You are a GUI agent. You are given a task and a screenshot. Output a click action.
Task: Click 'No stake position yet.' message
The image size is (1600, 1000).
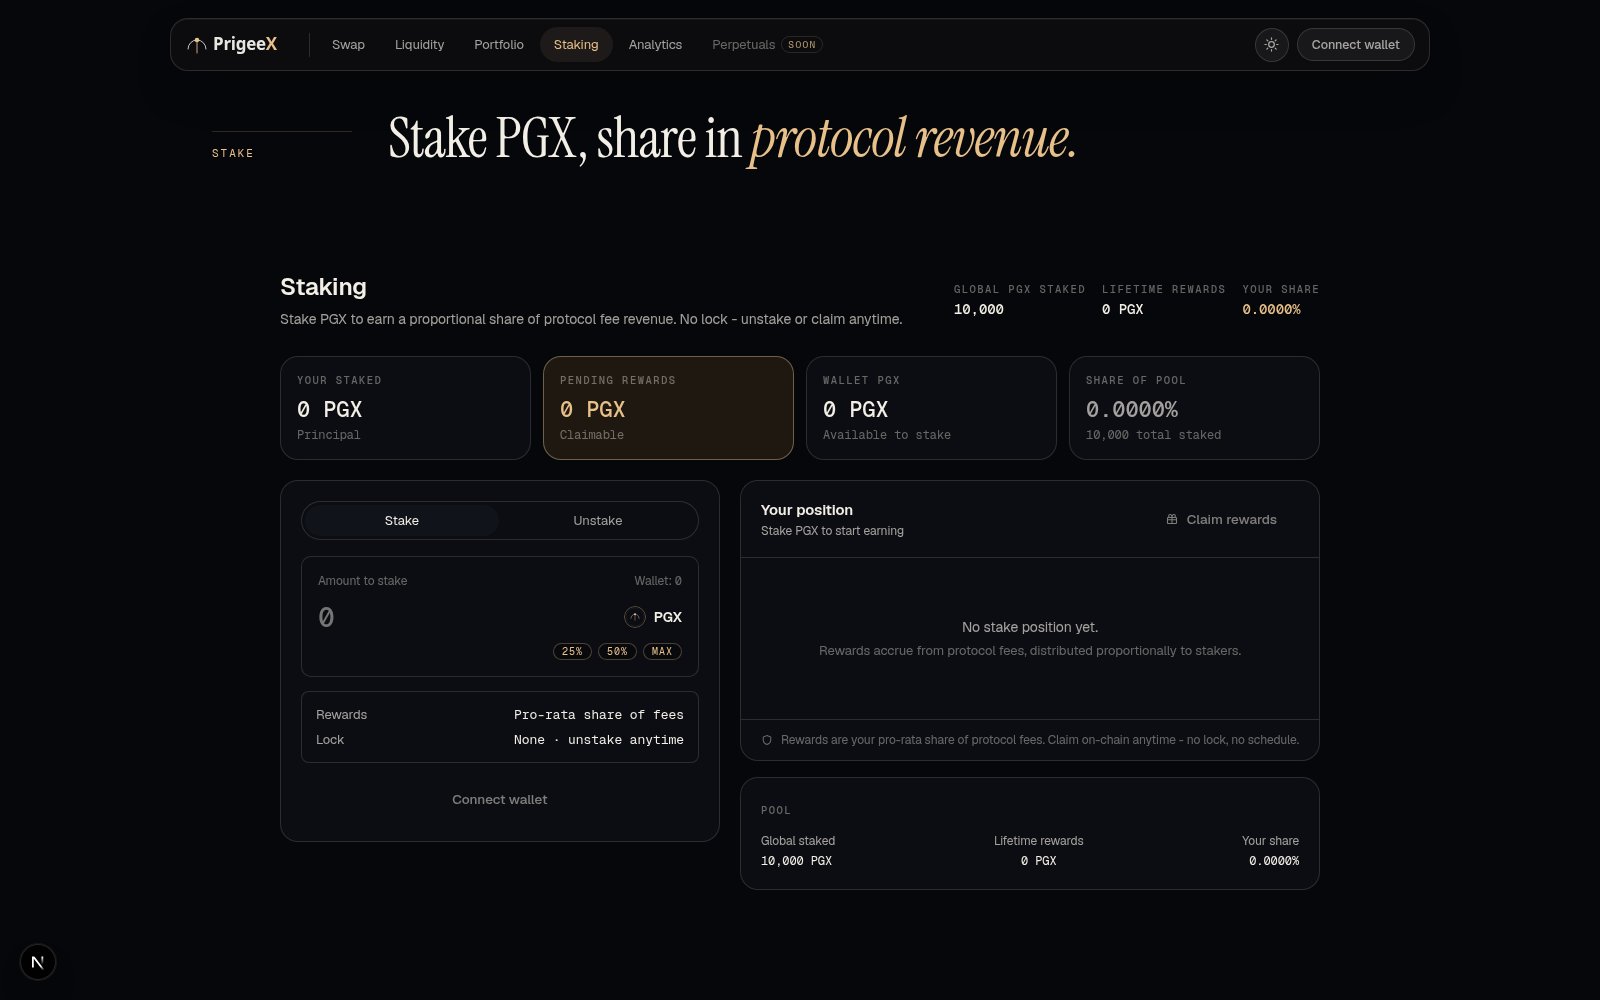[1030, 627]
